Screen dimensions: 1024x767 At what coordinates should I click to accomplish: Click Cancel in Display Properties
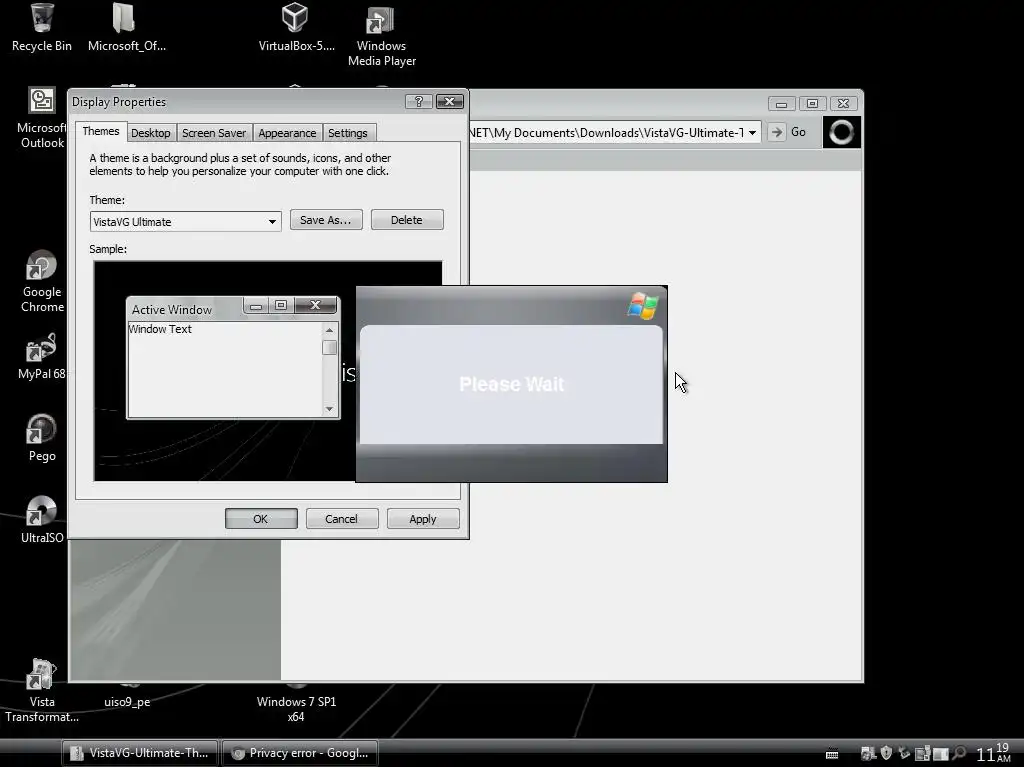click(x=342, y=519)
